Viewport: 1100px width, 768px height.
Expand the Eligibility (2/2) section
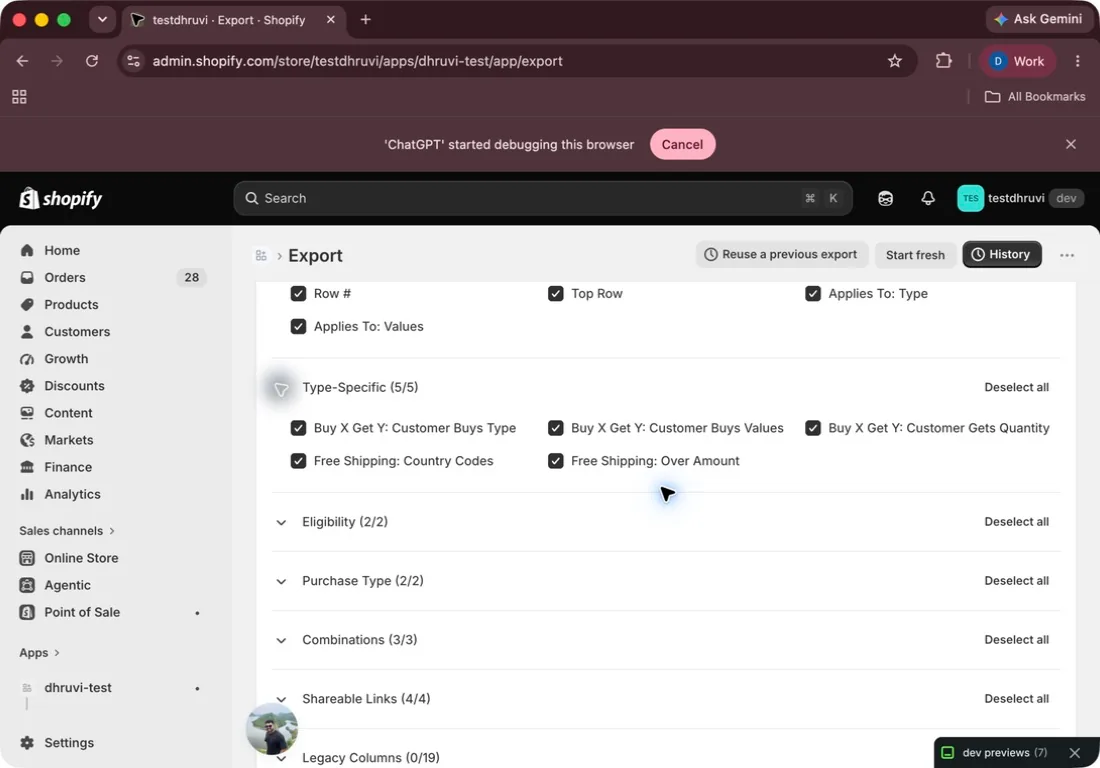click(x=281, y=522)
